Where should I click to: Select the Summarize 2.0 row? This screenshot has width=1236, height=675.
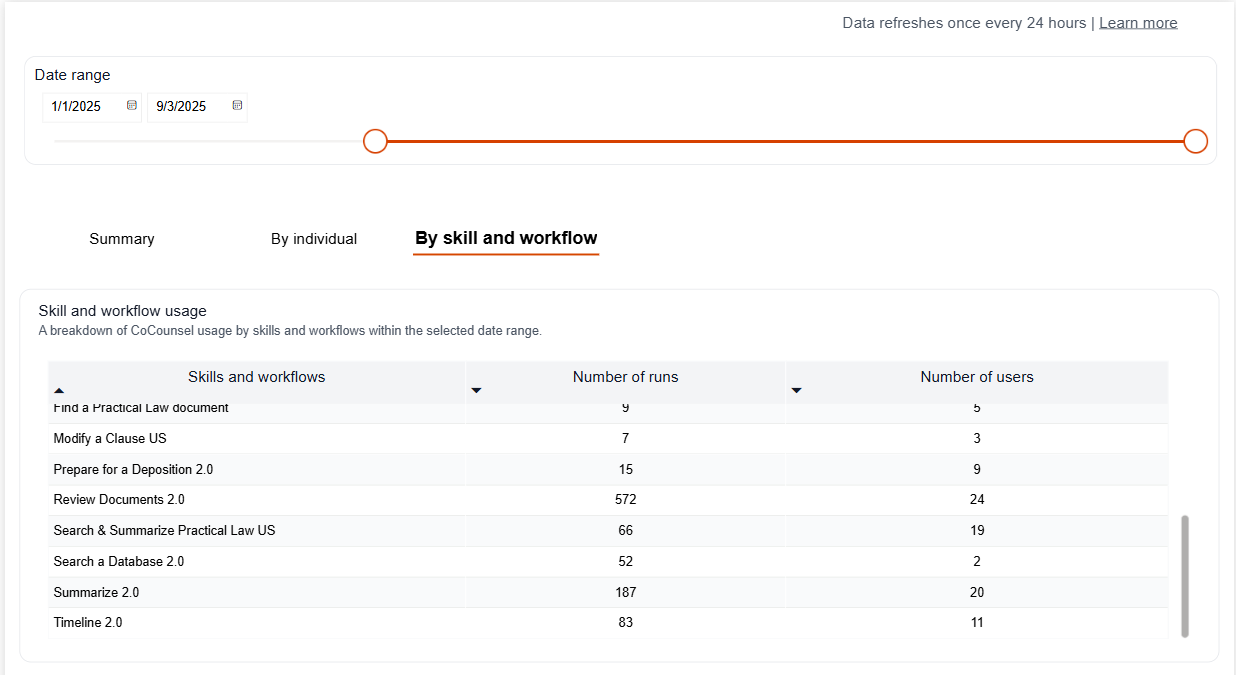click(96, 593)
